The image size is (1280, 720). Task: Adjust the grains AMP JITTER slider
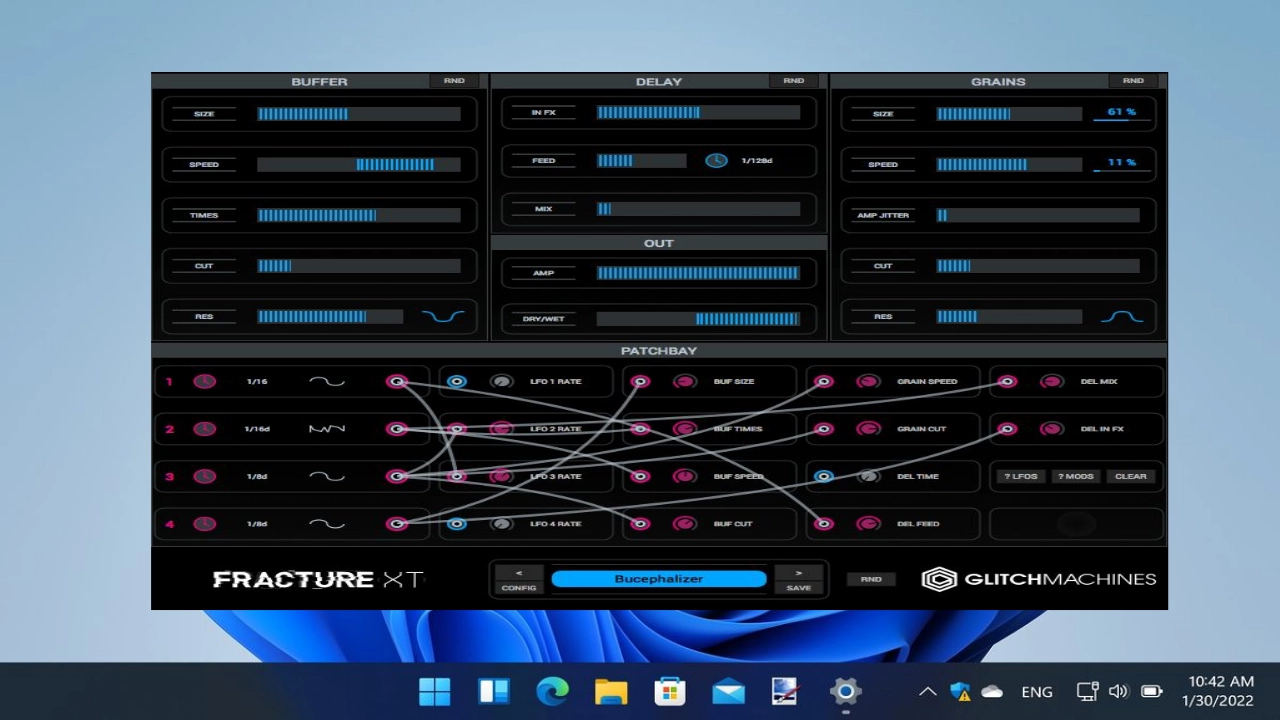click(x=1038, y=215)
